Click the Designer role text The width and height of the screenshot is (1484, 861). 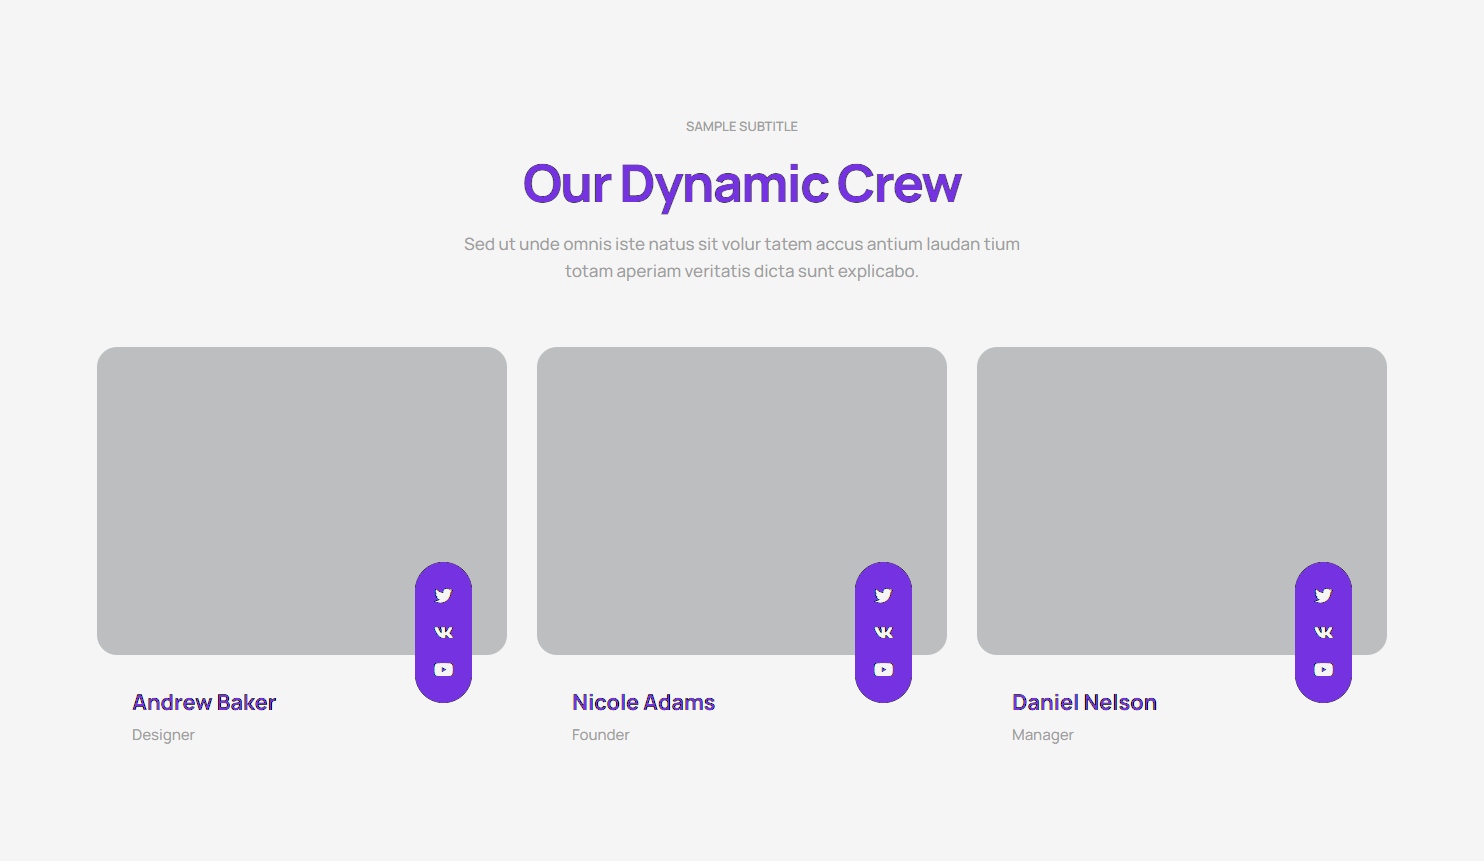pos(163,735)
